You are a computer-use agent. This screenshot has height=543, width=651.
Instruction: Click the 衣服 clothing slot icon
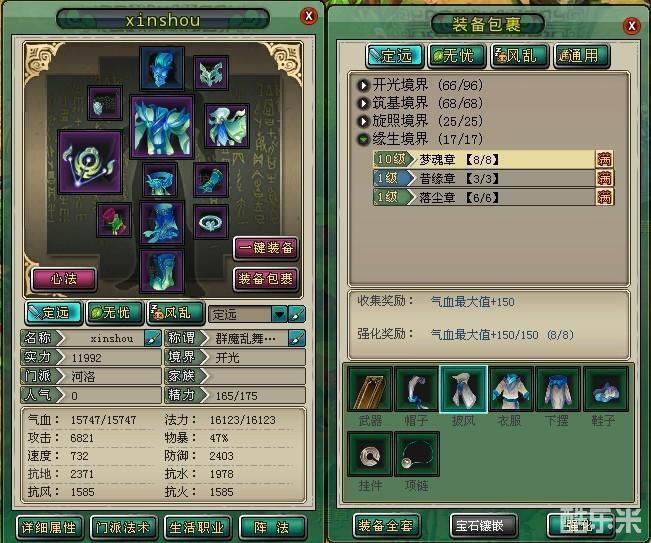point(510,389)
